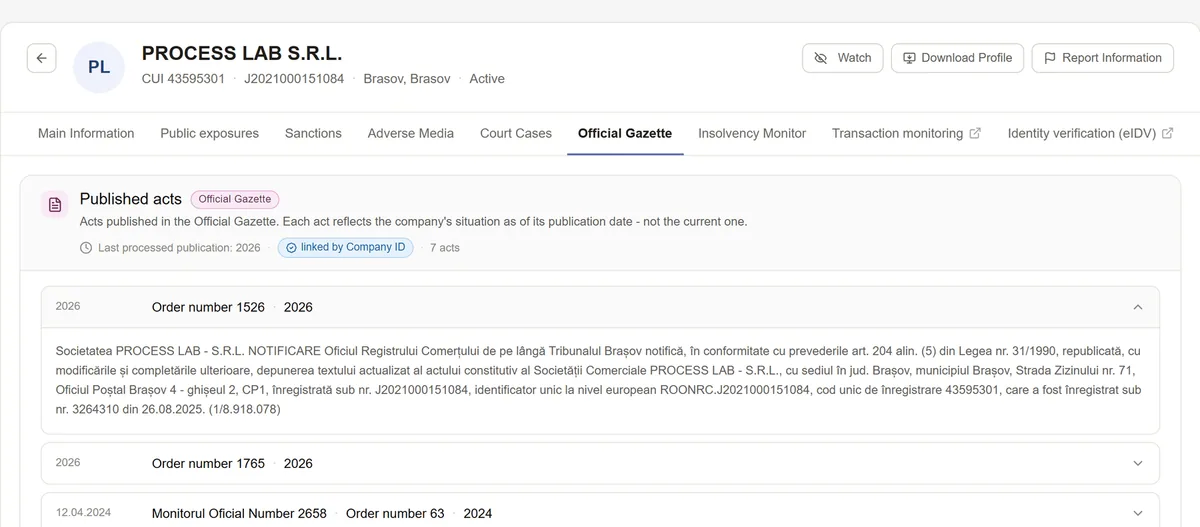Open the Main Information tab

86,133
